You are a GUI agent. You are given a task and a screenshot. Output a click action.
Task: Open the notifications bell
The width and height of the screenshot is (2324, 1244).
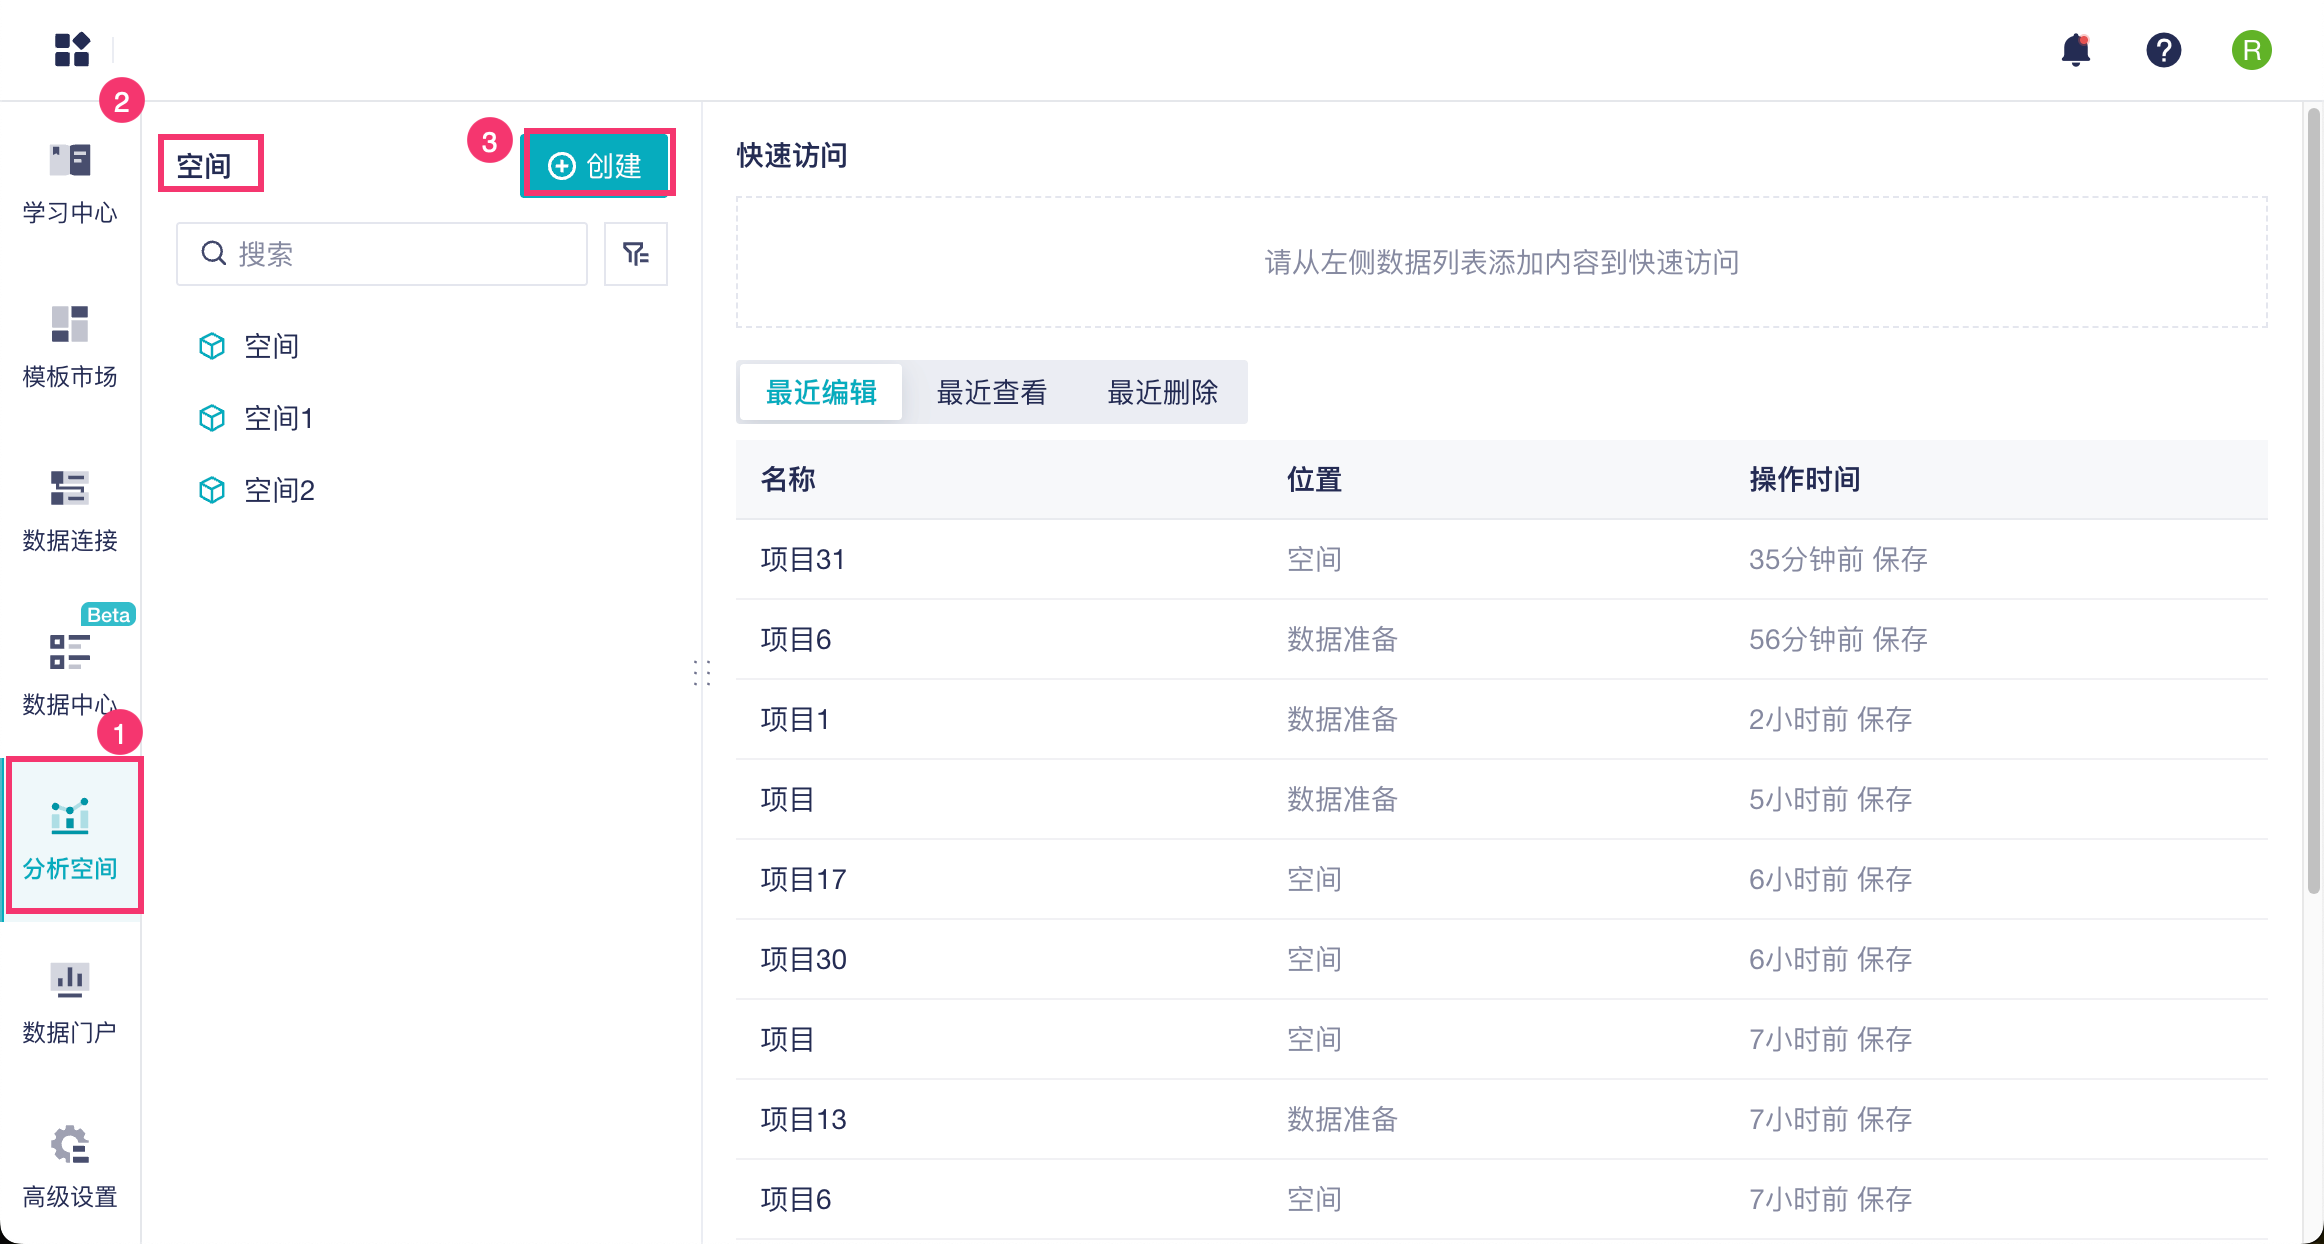(x=2076, y=49)
